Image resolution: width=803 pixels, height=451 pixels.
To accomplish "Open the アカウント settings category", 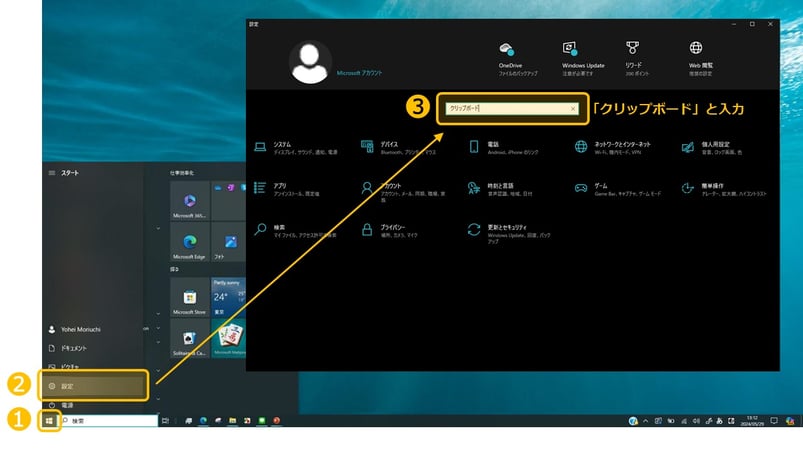I will [403, 190].
